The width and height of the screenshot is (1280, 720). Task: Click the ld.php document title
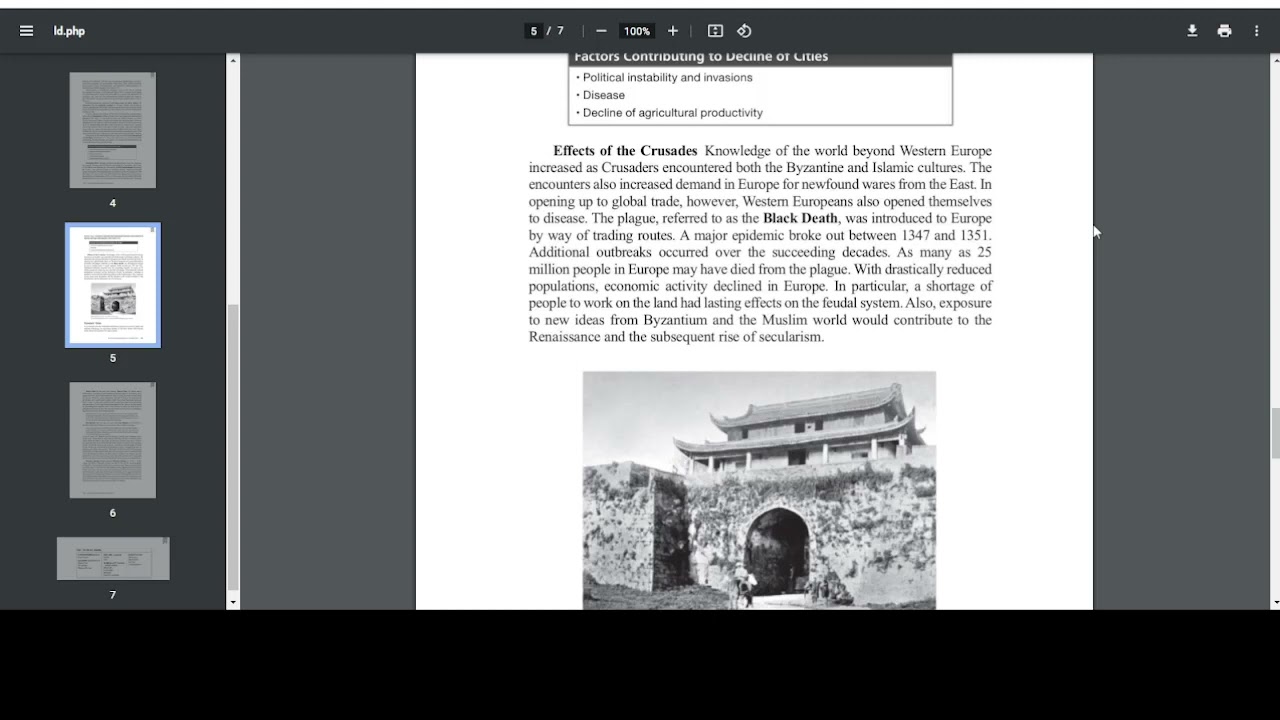click(69, 31)
